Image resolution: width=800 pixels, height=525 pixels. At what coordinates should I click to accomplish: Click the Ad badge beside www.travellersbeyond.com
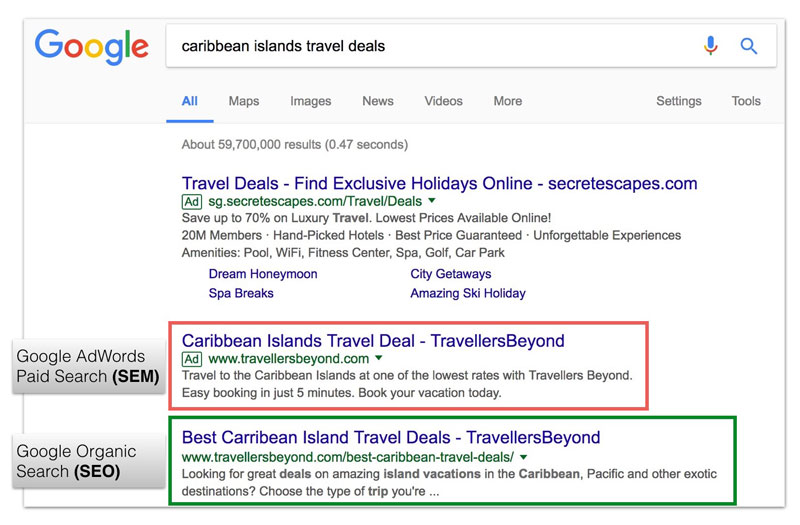tap(192, 359)
